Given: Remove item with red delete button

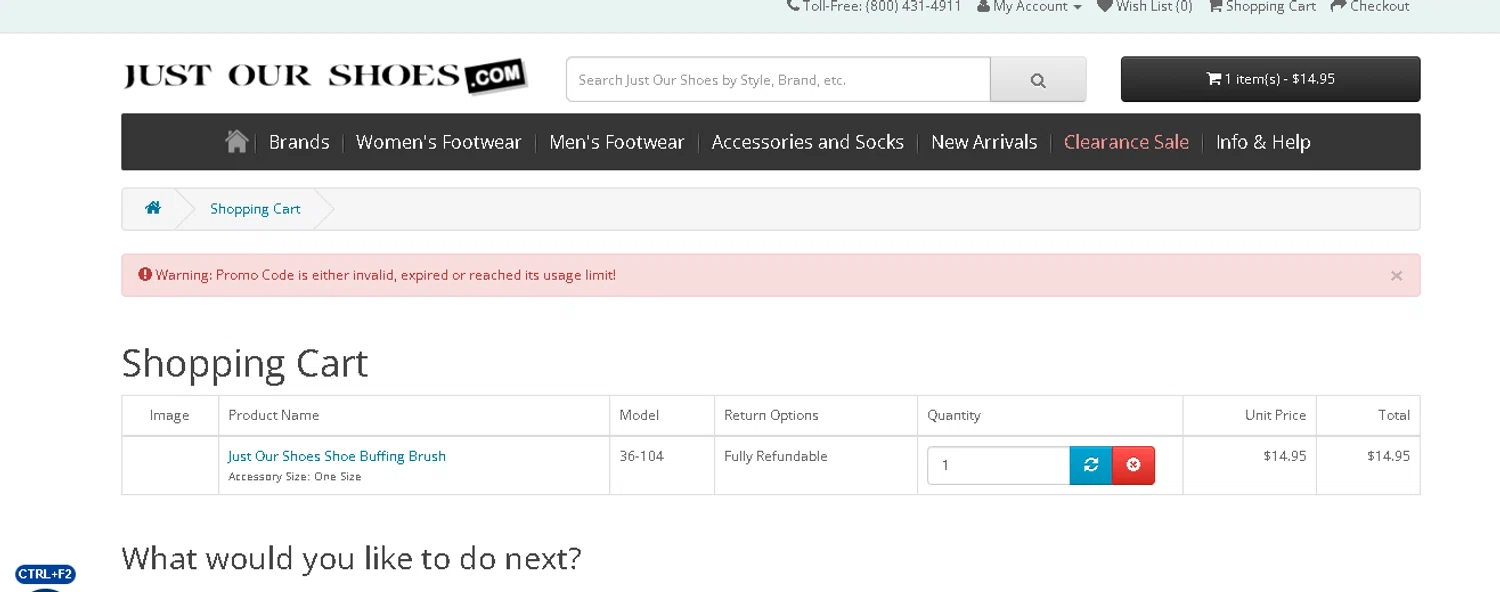Looking at the screenshot, I should pyautogui.click(x=1133, y=465).
